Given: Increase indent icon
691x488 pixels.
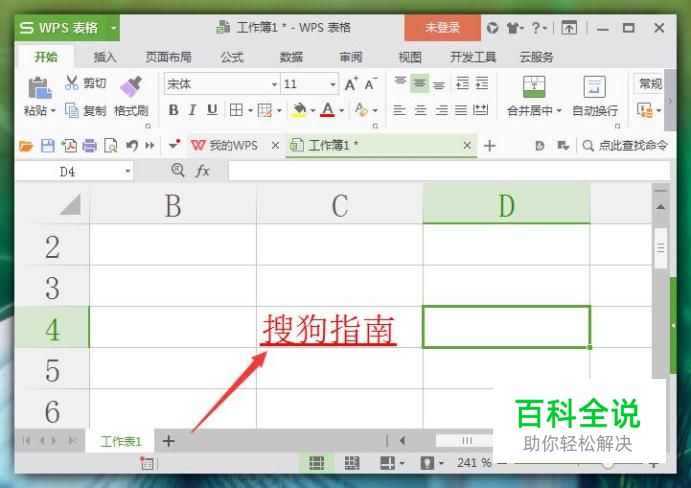Looking at the screenshot, I should click(x=482, y=83).
